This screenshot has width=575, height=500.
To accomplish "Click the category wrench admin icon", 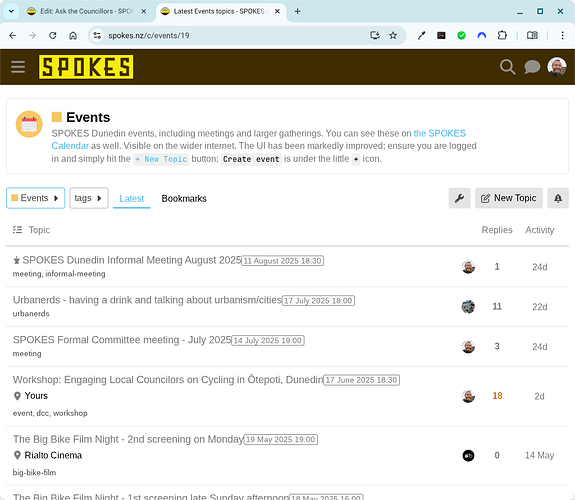I will (x=459, y=198).
